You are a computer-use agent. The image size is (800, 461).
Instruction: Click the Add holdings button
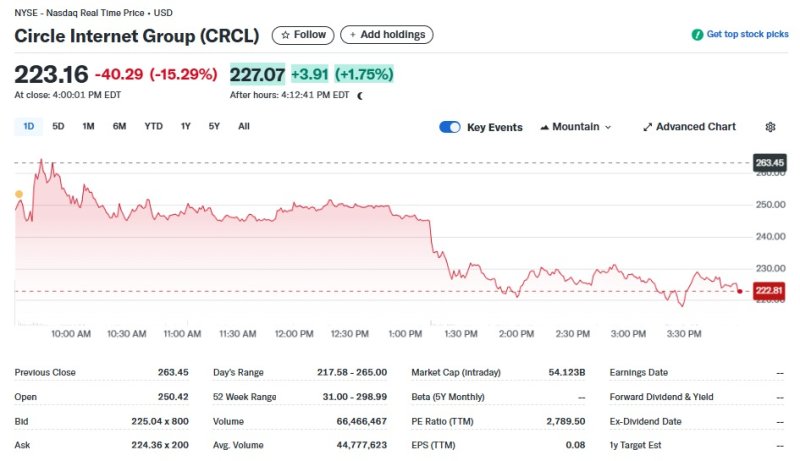click(x=386, y=35)
